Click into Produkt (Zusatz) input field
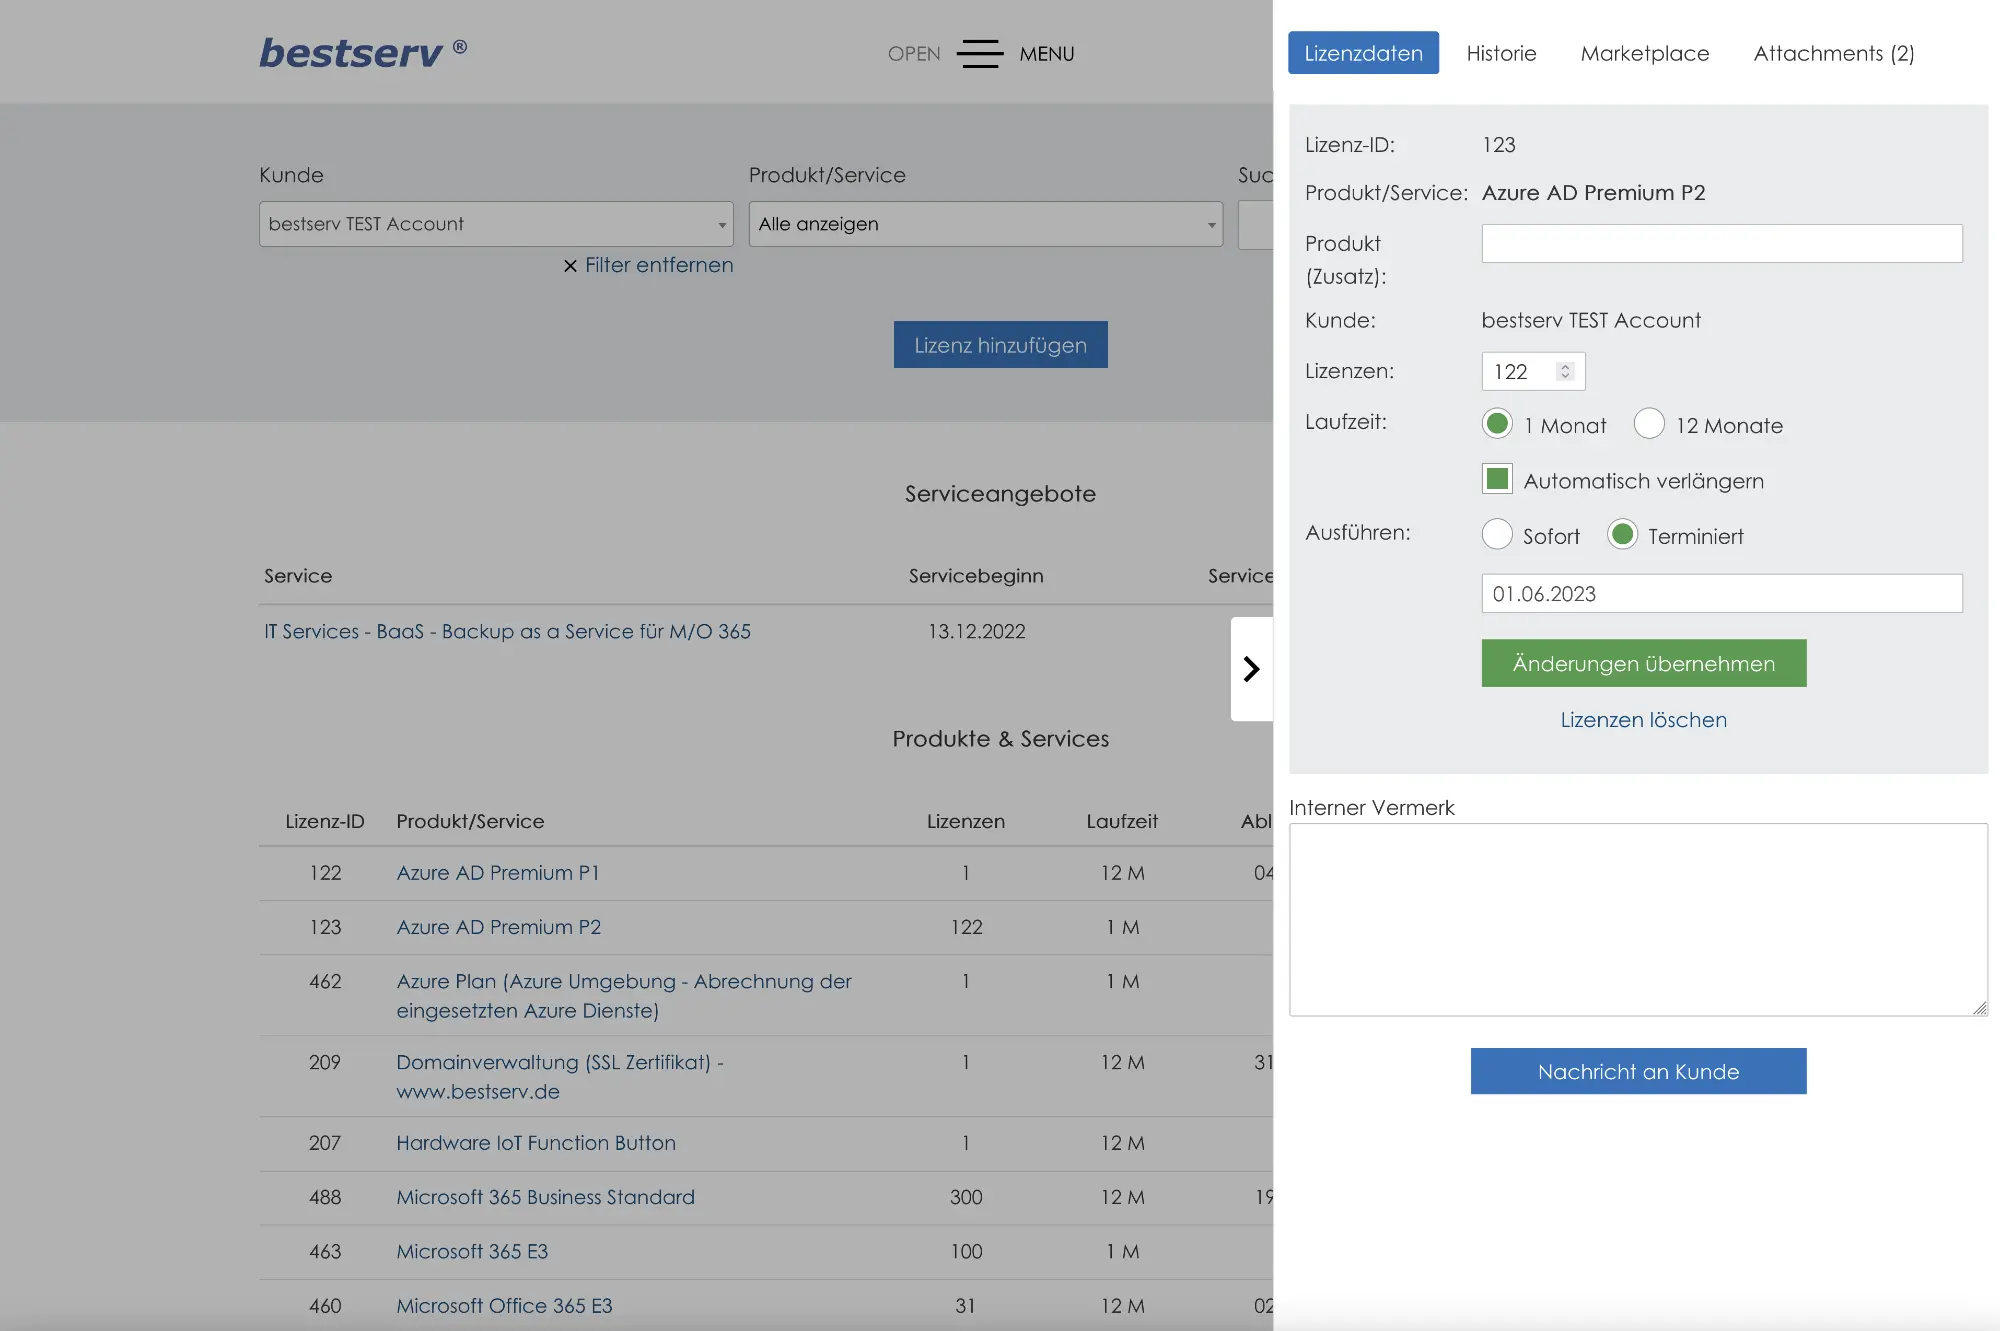The image size is (2000, 1331). coord(1722,243)
